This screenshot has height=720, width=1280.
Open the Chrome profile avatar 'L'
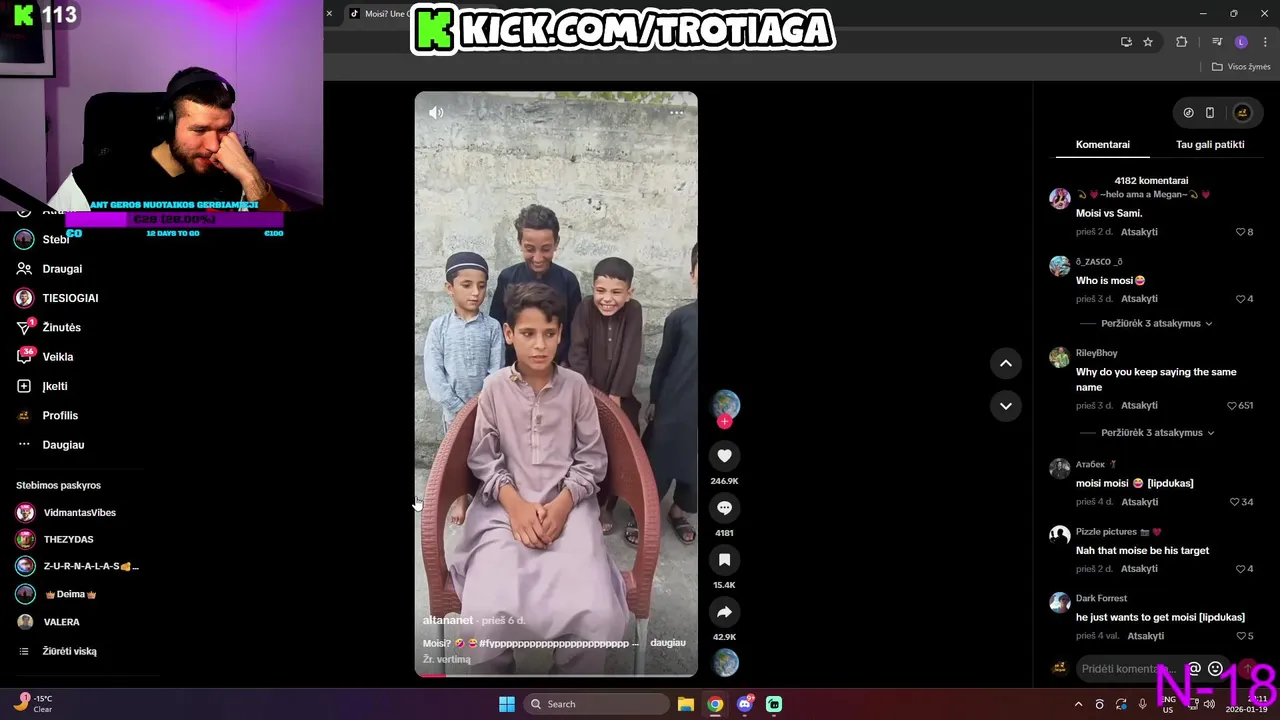pyautogui.click(x=1241, y=42)
